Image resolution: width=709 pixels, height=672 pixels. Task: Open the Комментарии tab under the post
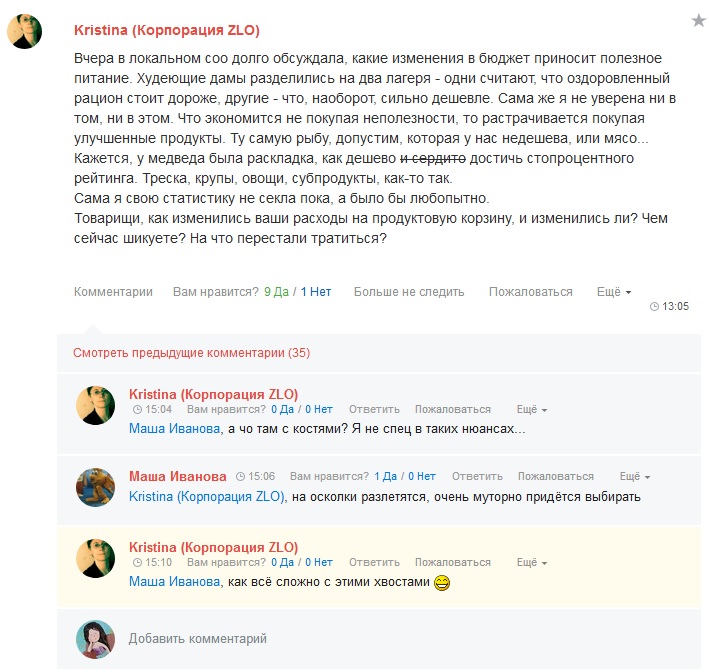pyautogui.click(x=113, y=292)
